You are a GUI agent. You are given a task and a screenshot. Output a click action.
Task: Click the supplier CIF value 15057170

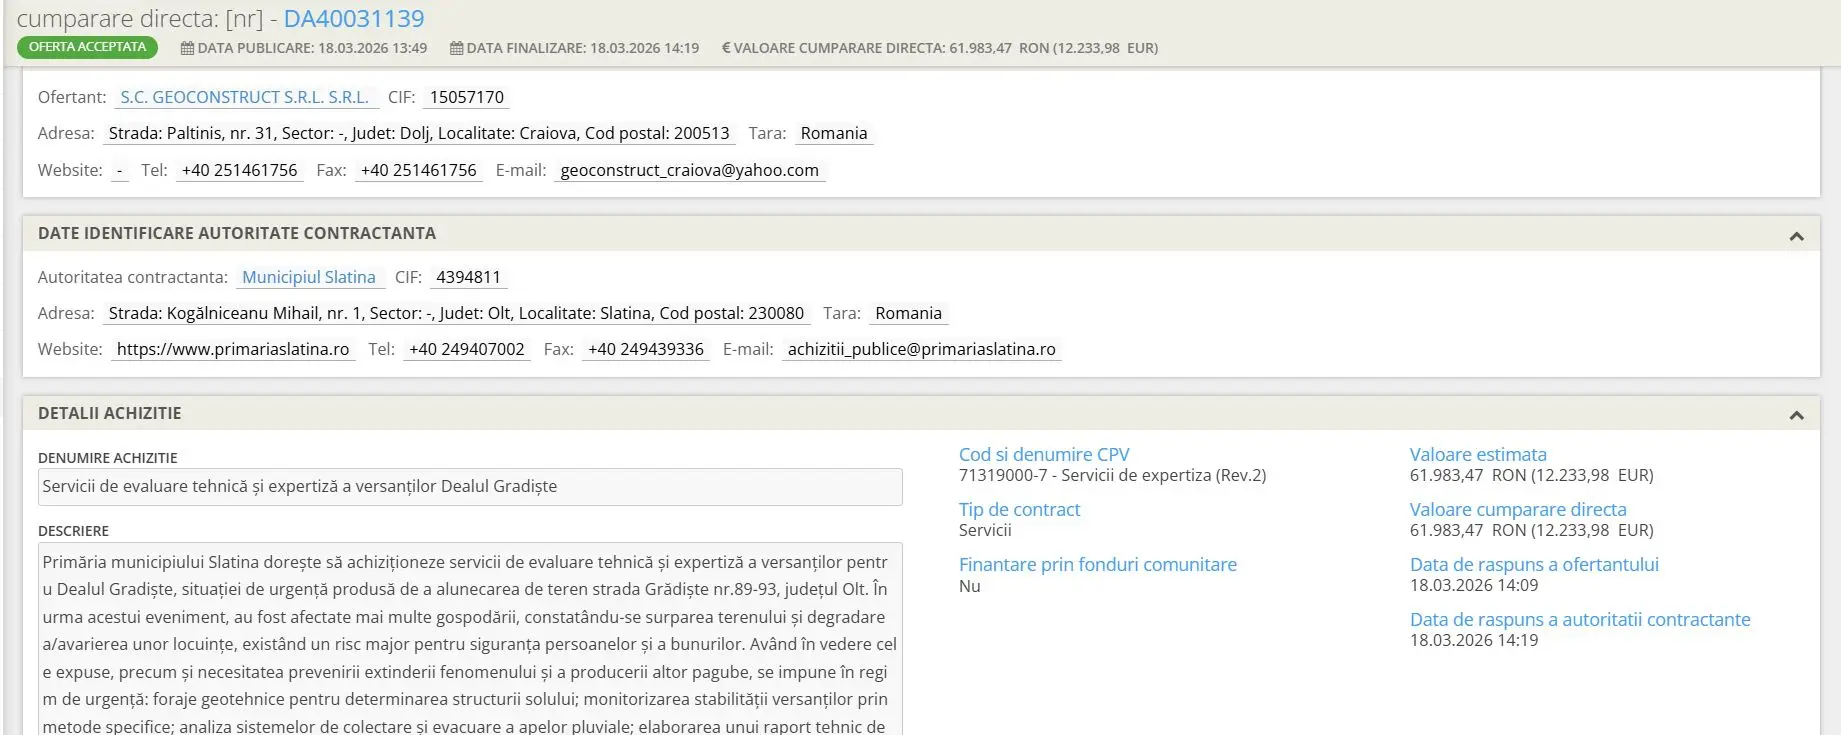click(x=467, y=97)
